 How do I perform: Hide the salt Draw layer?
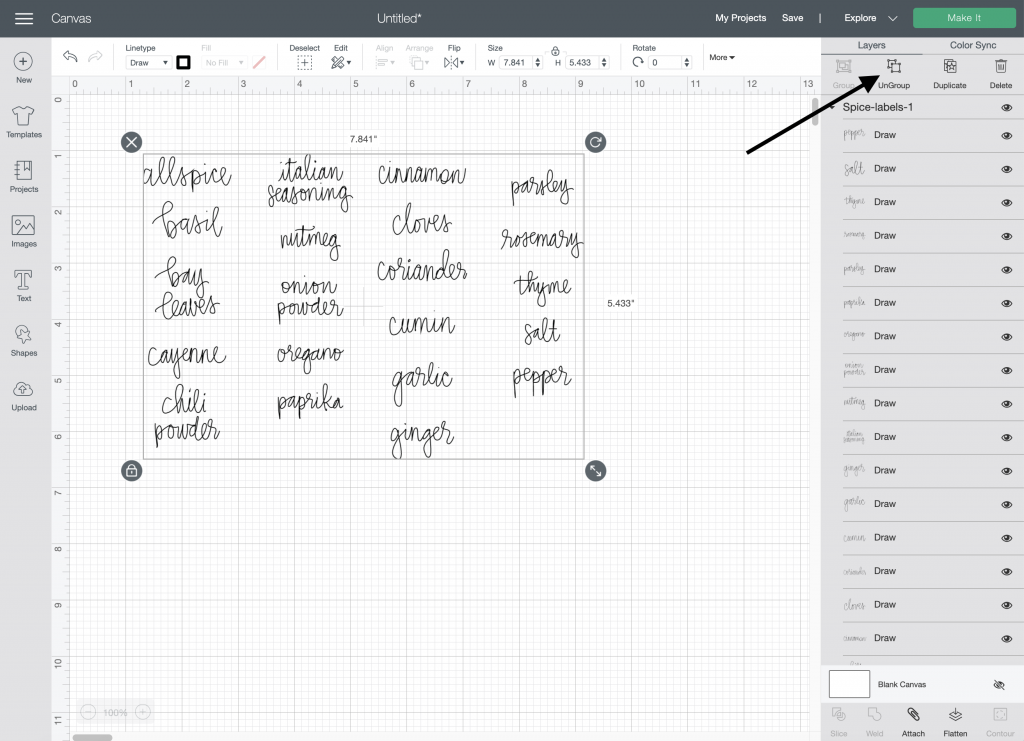pyautogui.click(x=1006, y=169)
